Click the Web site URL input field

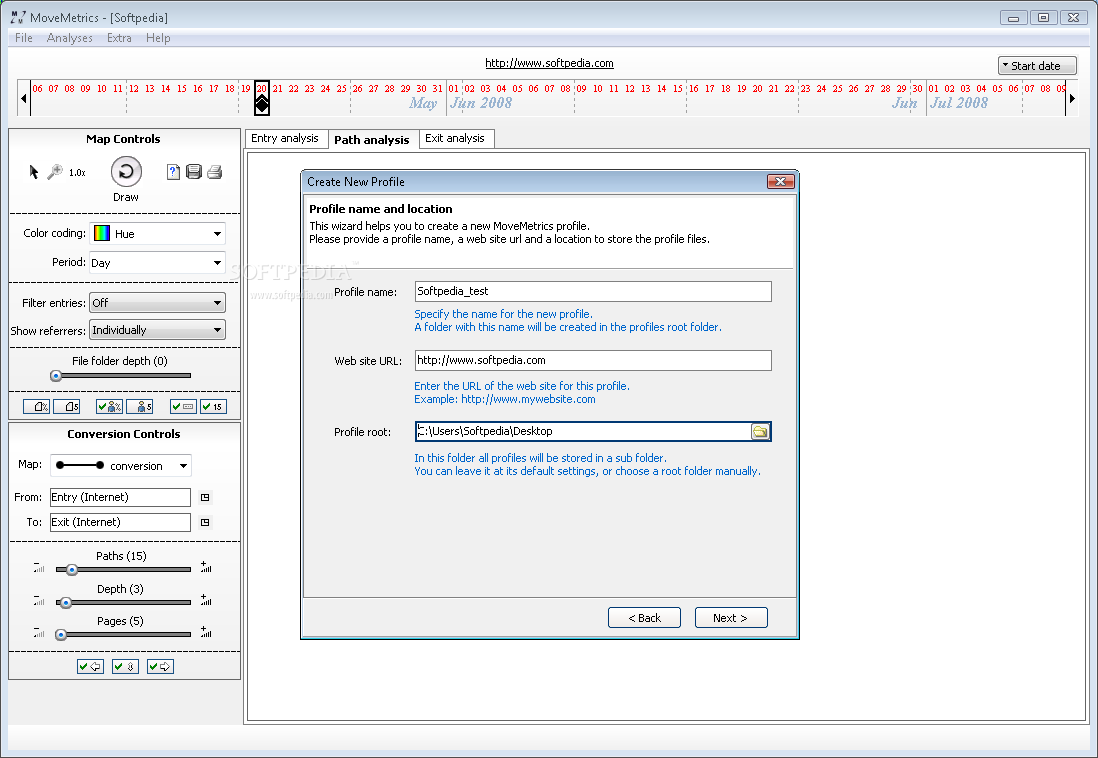click(593, 361)
